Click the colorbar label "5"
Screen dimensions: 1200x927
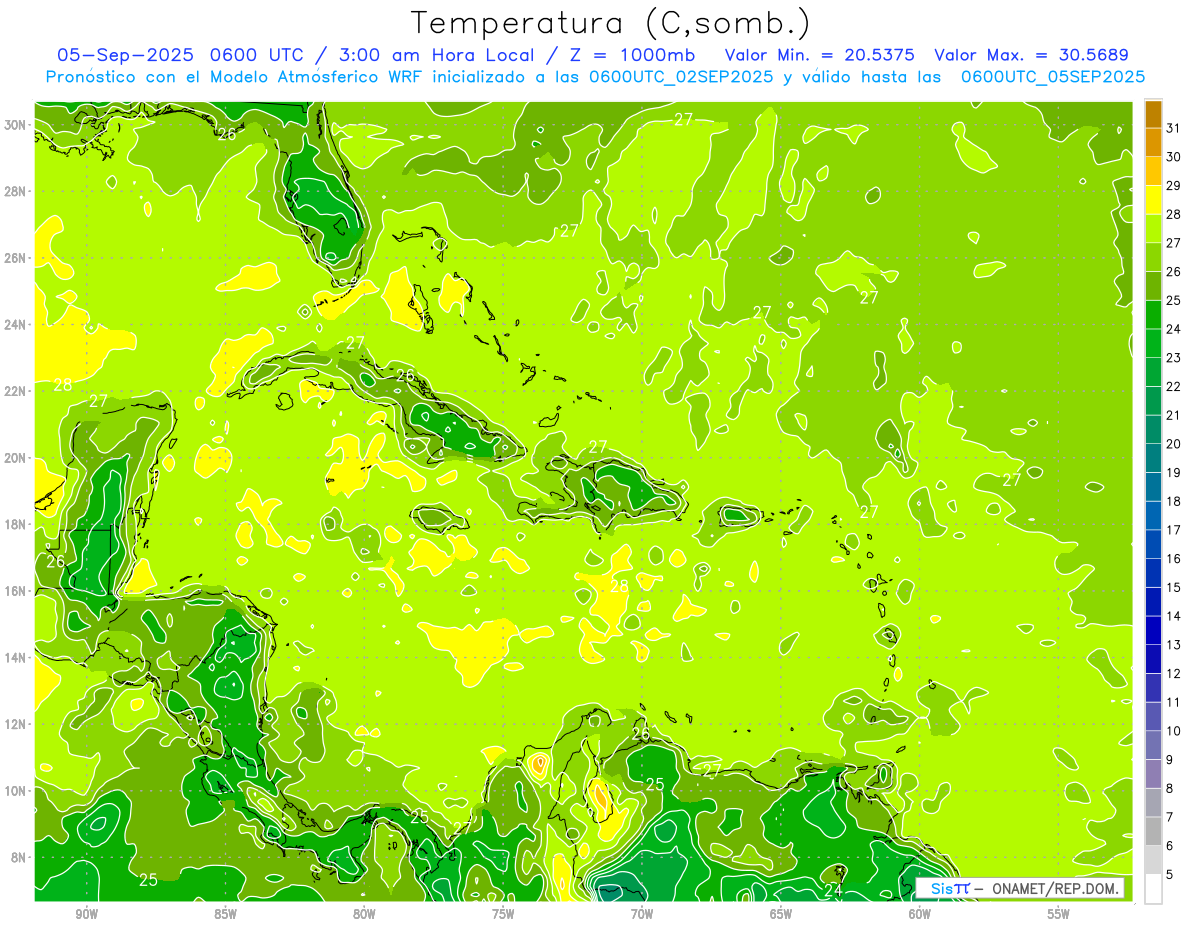(x=1170, y=875)
